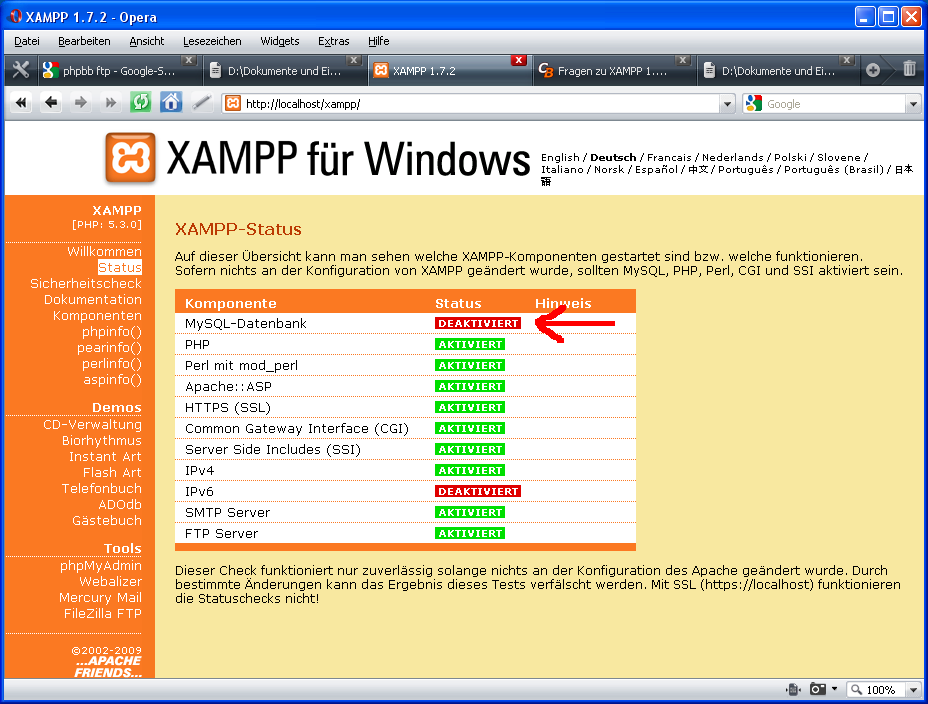The image size is (928, 704).
Task: Click the XAMPP favicon in the address bar
Action: [233, 104]
